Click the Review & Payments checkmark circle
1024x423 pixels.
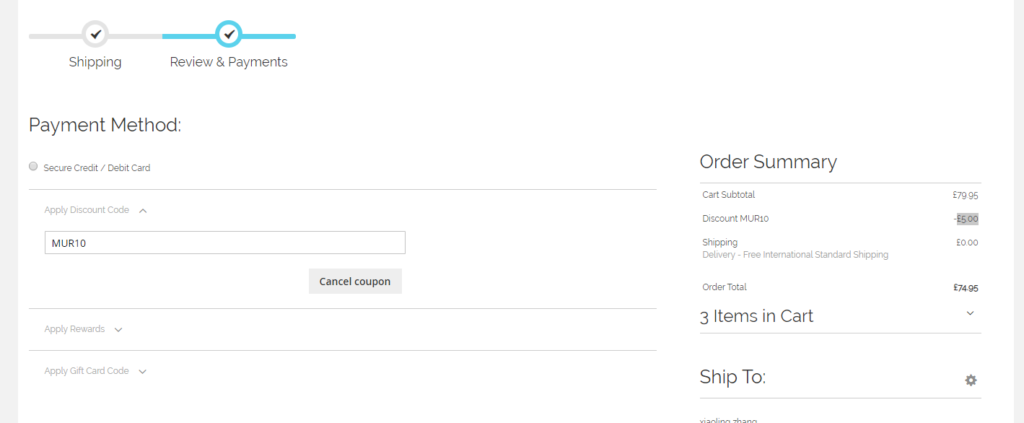coord(229,34)
